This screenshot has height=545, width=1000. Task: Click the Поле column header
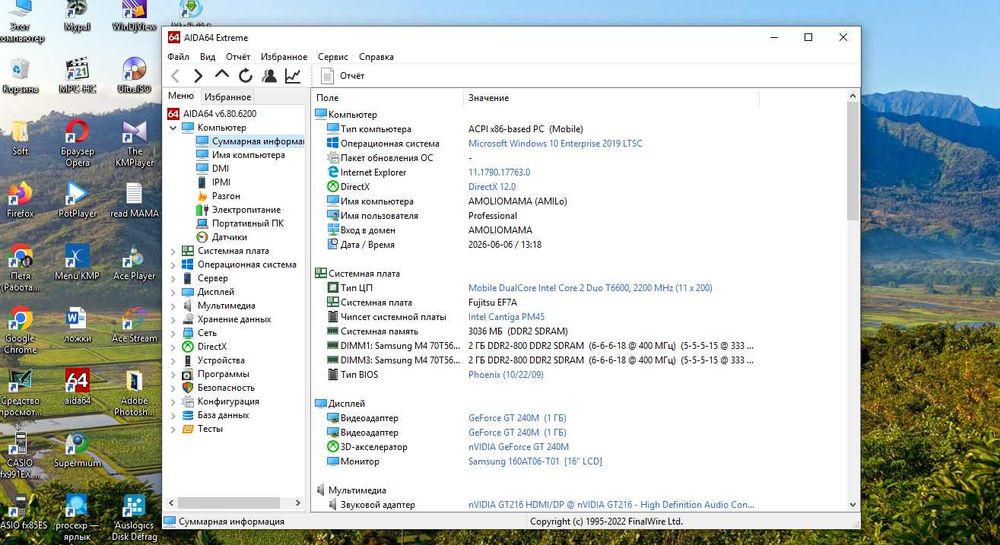388,98
